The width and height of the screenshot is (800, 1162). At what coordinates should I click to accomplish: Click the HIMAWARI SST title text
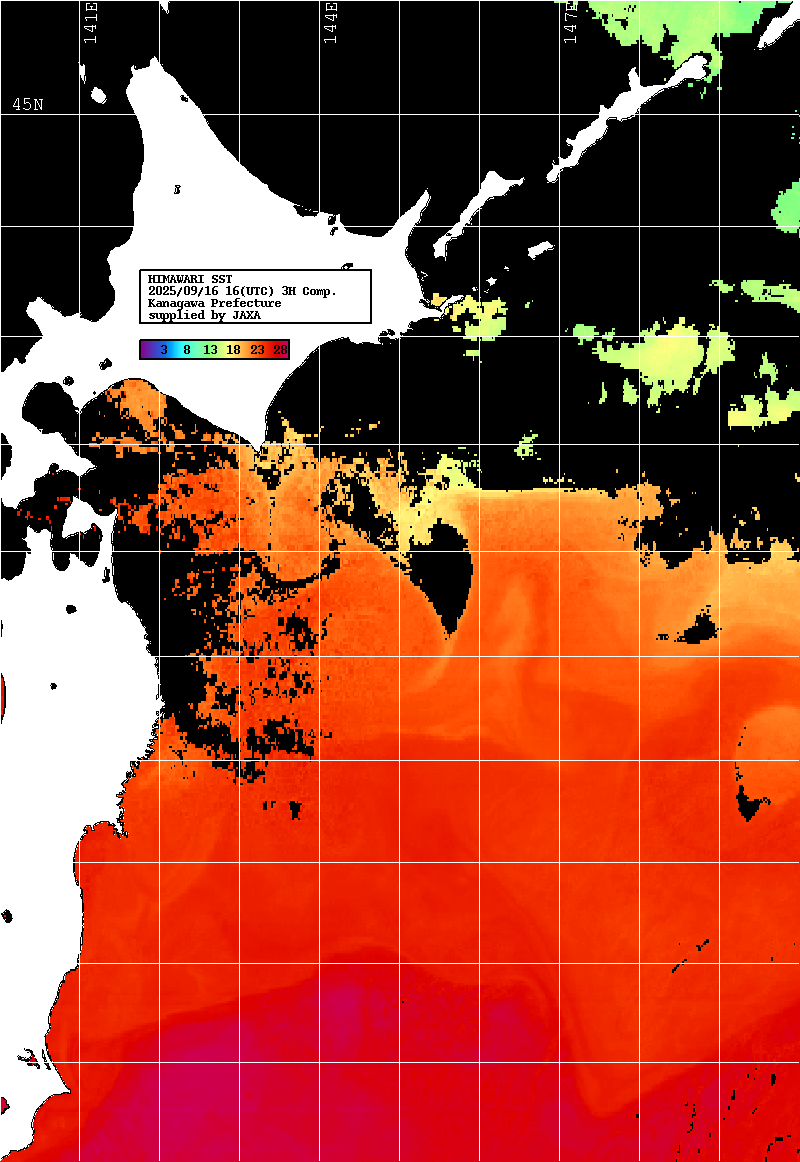click(x=190, y=279)
